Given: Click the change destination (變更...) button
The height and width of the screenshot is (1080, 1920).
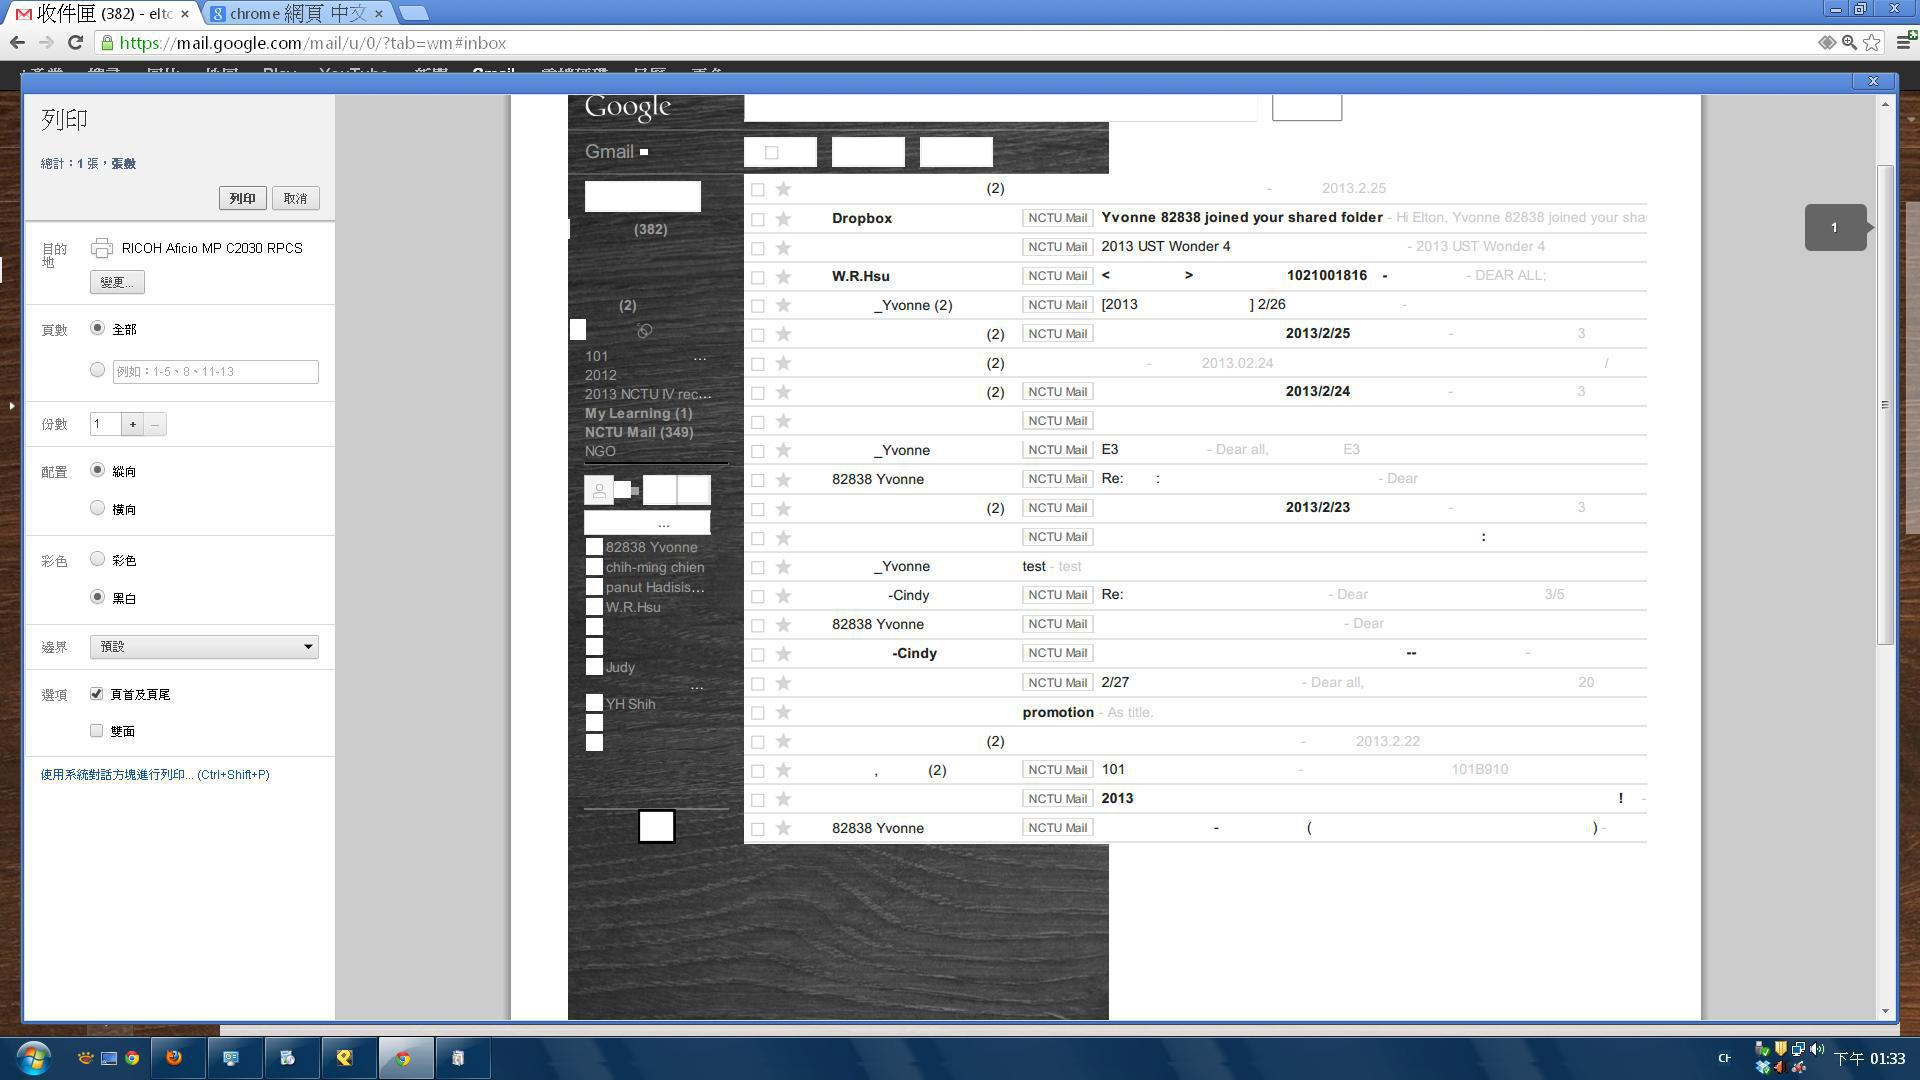Looking at the screenshot, I should point(117,282).
